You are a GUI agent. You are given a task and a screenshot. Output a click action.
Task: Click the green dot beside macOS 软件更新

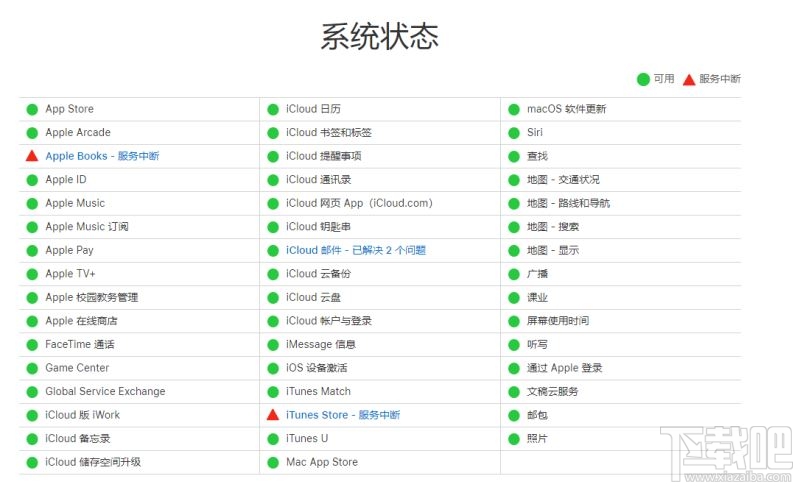click(x=514, y=109)
